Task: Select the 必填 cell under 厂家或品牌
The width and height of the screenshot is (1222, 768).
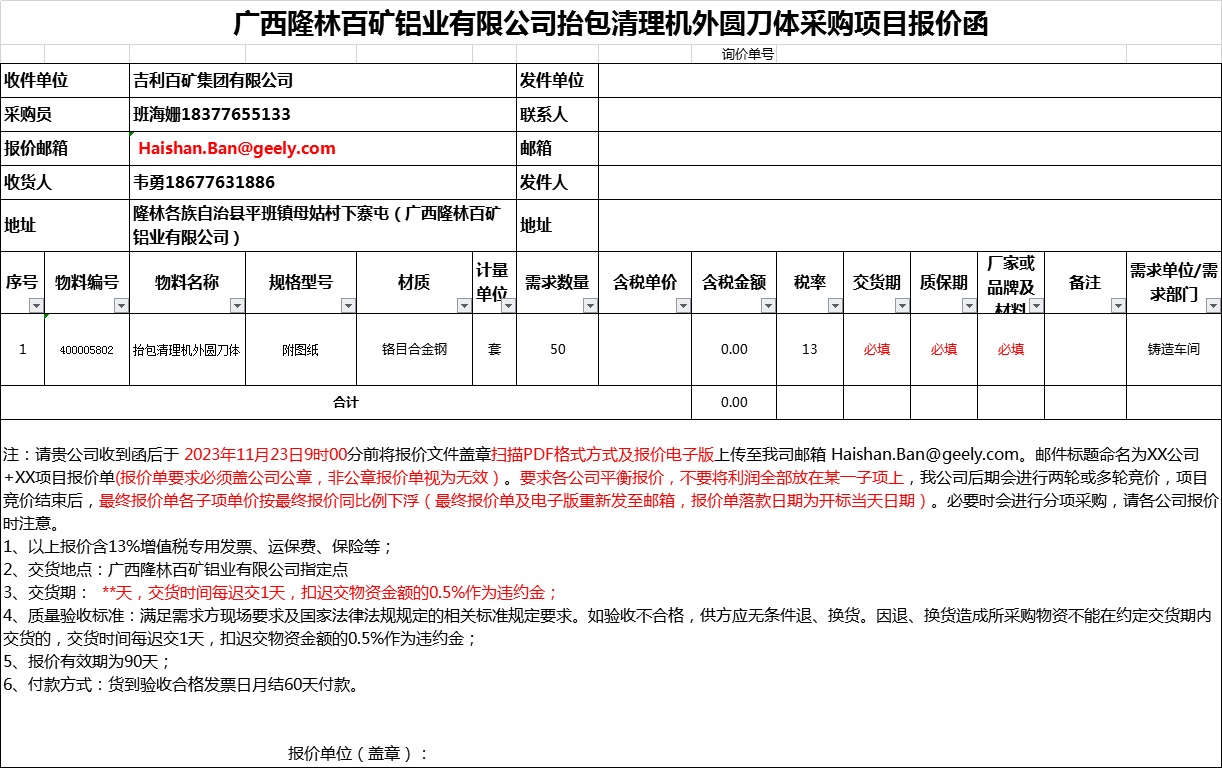Action: [1011, 349]
